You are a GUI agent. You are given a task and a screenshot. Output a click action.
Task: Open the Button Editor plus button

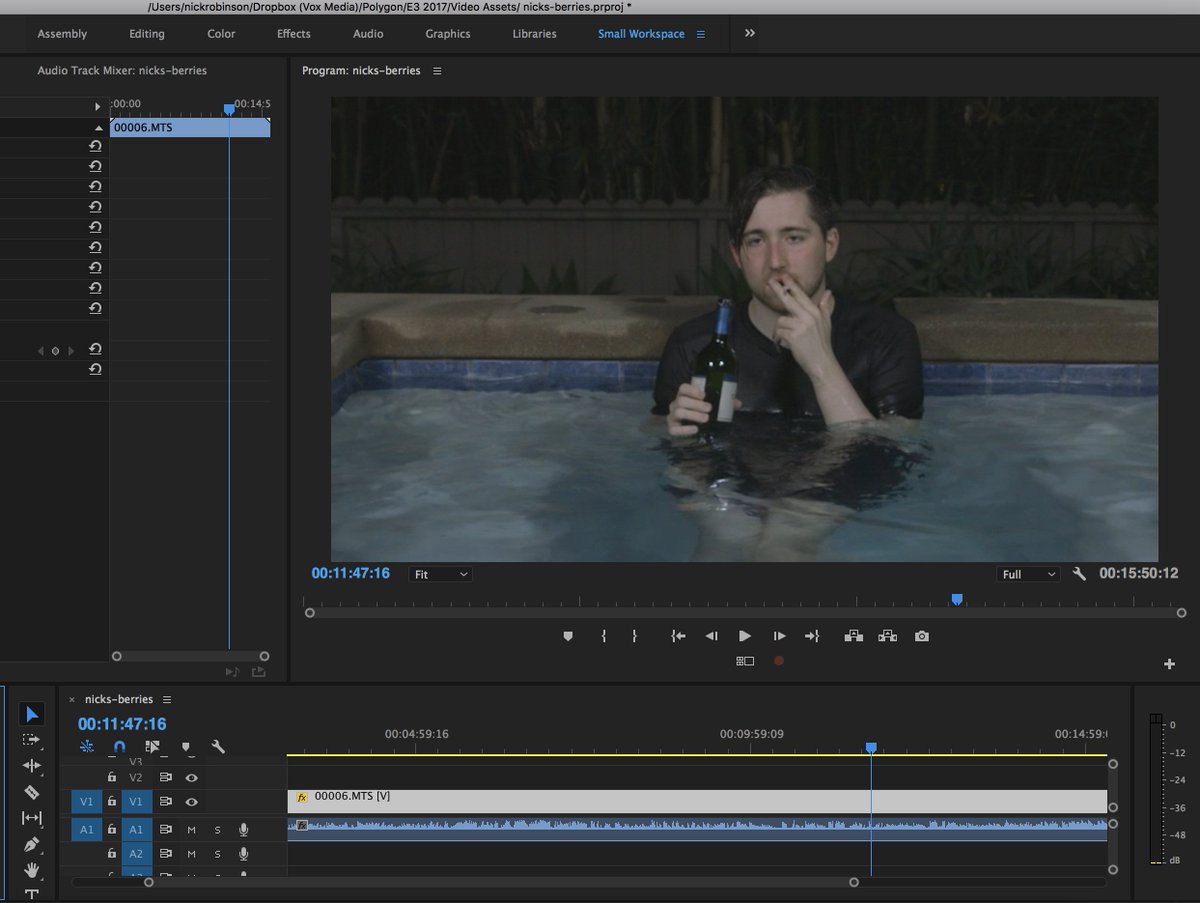point(1169,664)
